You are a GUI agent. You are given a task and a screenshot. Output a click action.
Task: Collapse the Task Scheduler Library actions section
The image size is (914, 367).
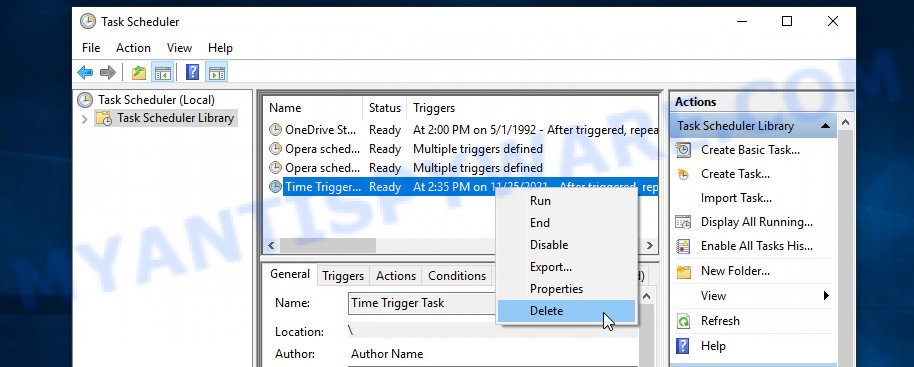pos(825,126)
